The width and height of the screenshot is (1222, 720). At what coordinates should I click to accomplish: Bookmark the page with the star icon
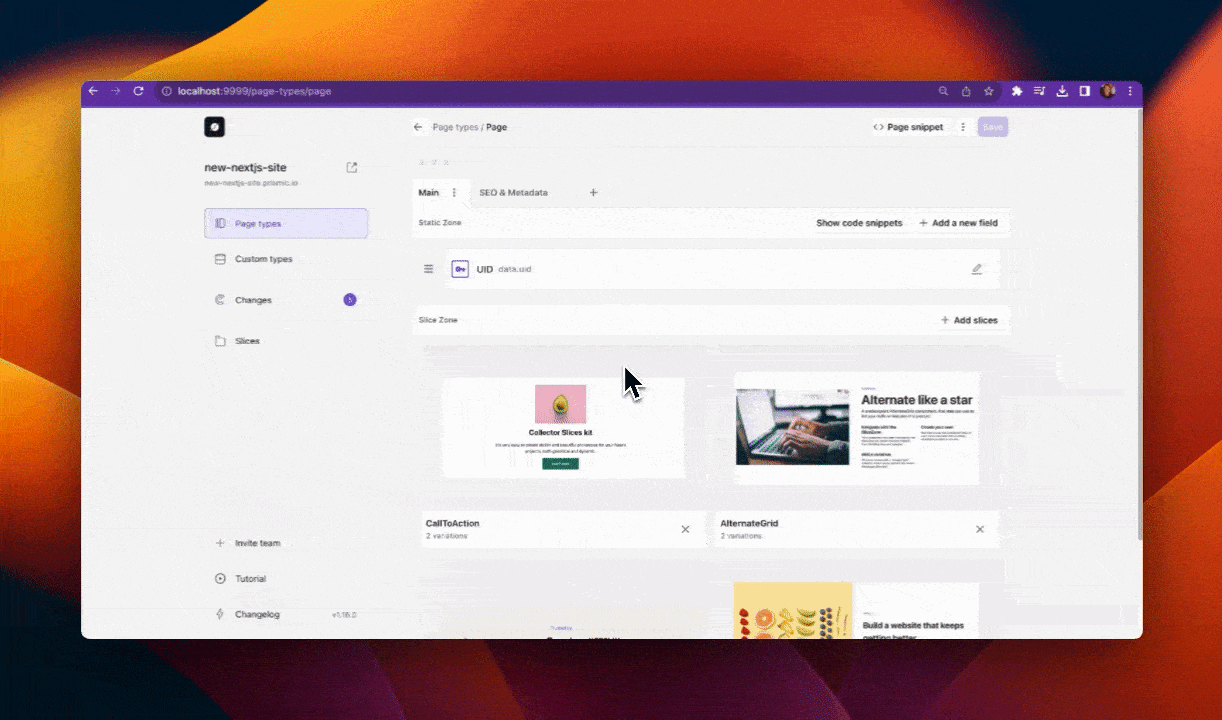[989, 91]
